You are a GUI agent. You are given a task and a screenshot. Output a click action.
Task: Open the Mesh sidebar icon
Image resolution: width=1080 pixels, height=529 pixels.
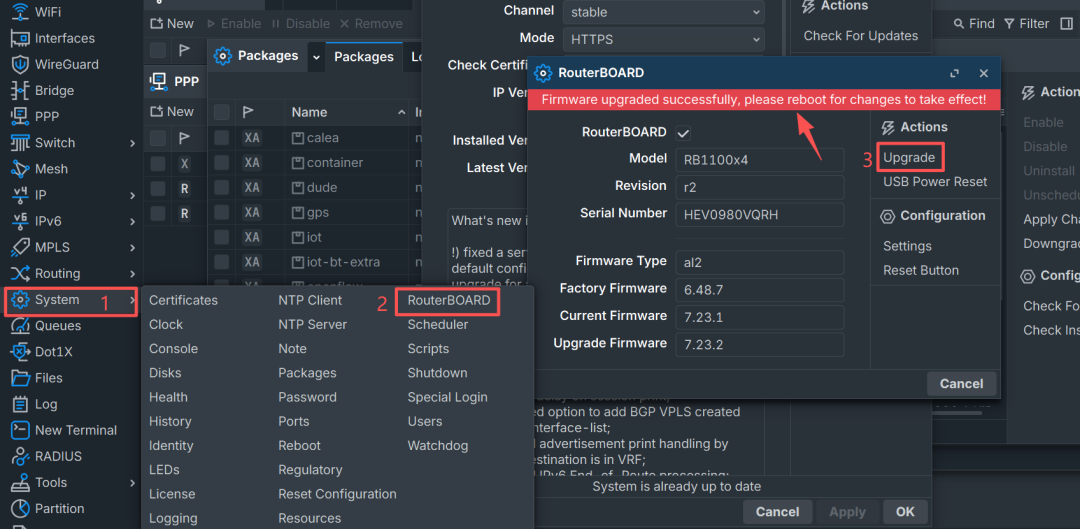click(21, 169)
